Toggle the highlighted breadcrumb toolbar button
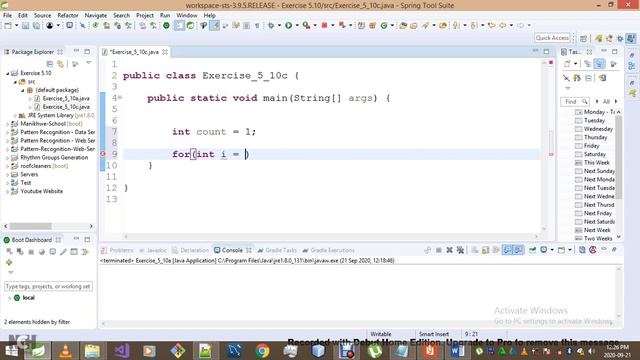The image size is (640, 360). (x=179, y=26)
